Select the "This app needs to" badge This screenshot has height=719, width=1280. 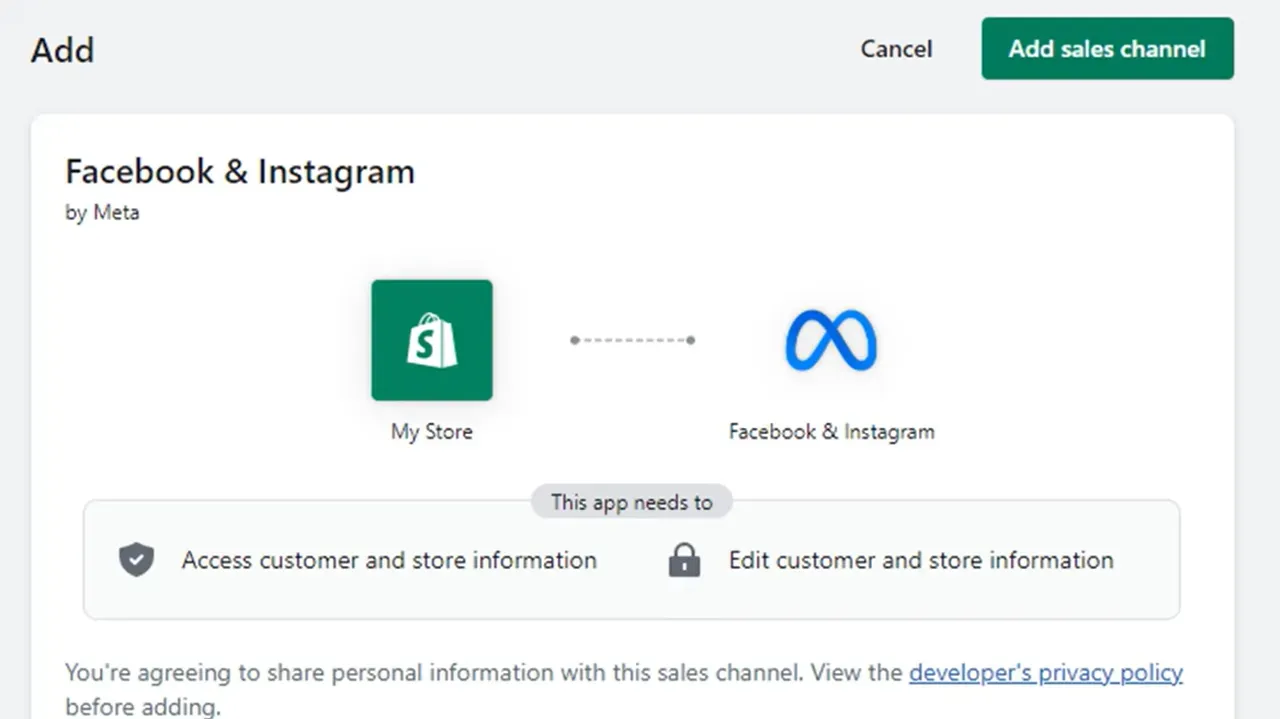[x=631, y=502]
